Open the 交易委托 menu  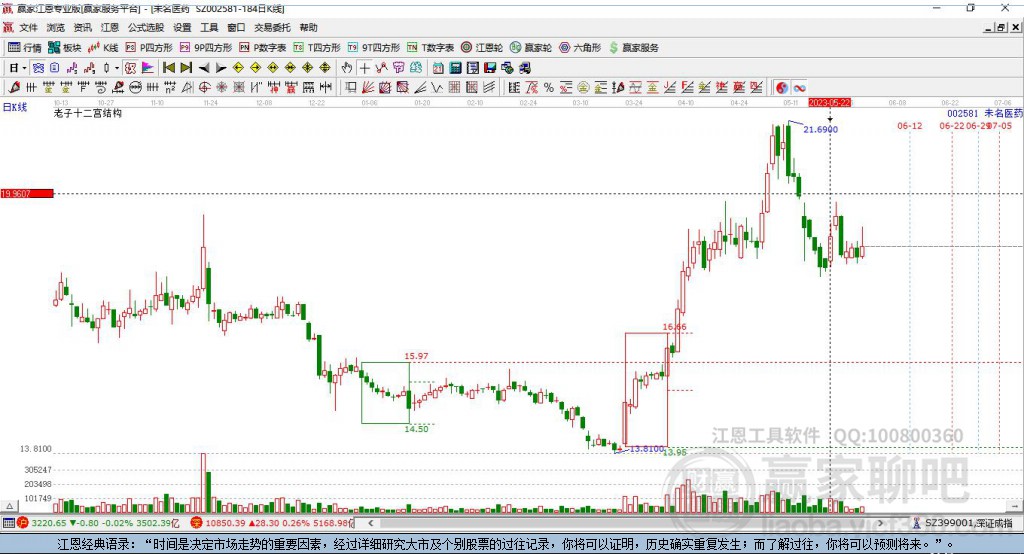272,27
